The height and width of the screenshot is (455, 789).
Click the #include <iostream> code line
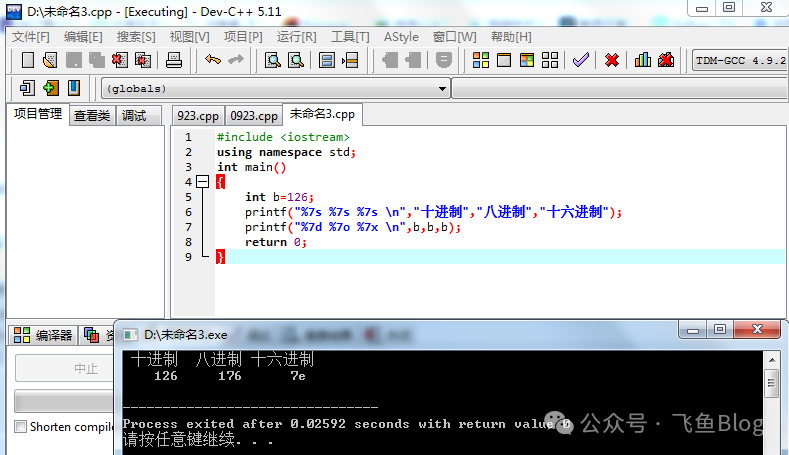click(x=283, y=137)
